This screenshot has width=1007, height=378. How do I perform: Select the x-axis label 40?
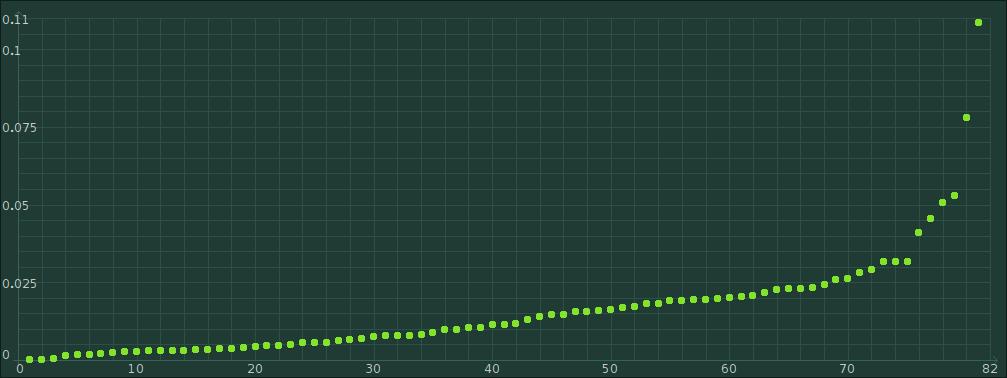pos(492,369)
